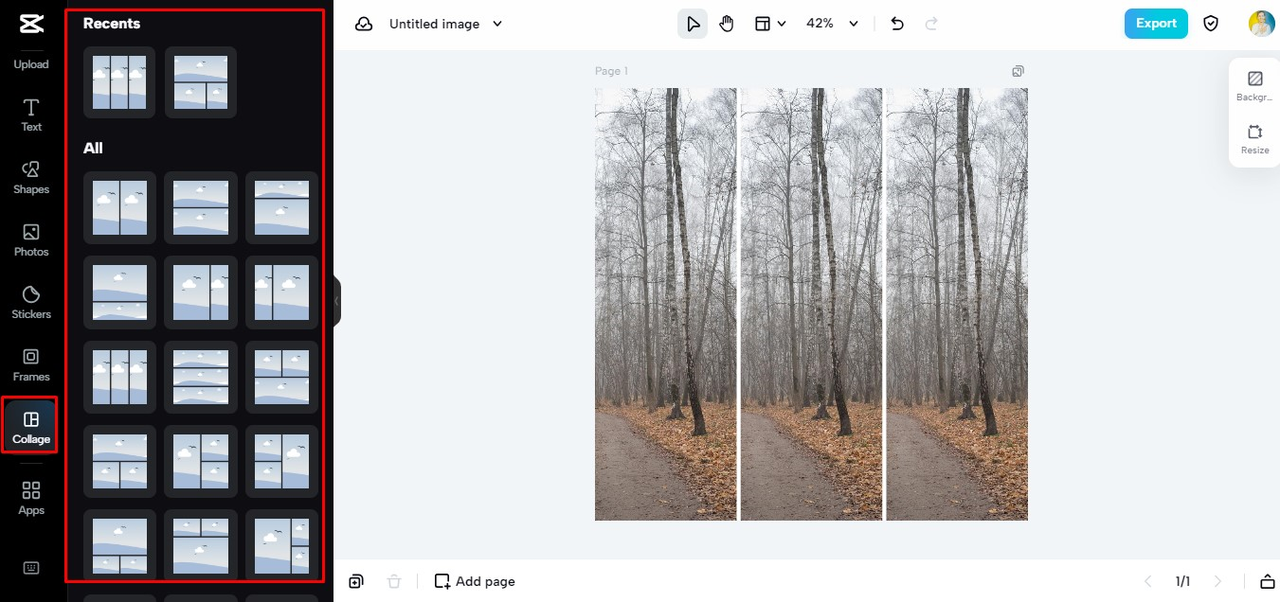1280x602 pixels.
Task: Open the Untitled image name dropdown
Action: (x=446, y=24)
